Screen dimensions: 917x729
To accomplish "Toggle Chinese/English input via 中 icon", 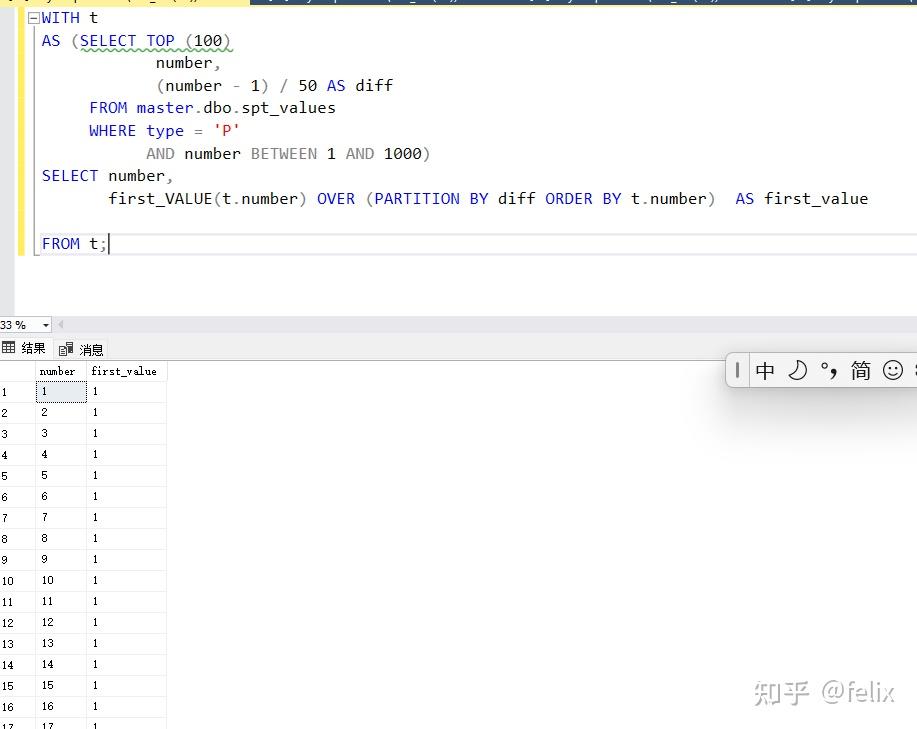I will tap(765, 370).
